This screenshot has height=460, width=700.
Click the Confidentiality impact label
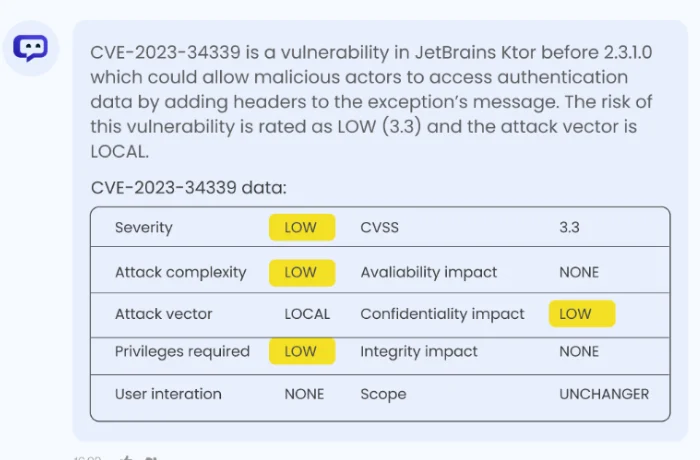[x=442, y=314]
